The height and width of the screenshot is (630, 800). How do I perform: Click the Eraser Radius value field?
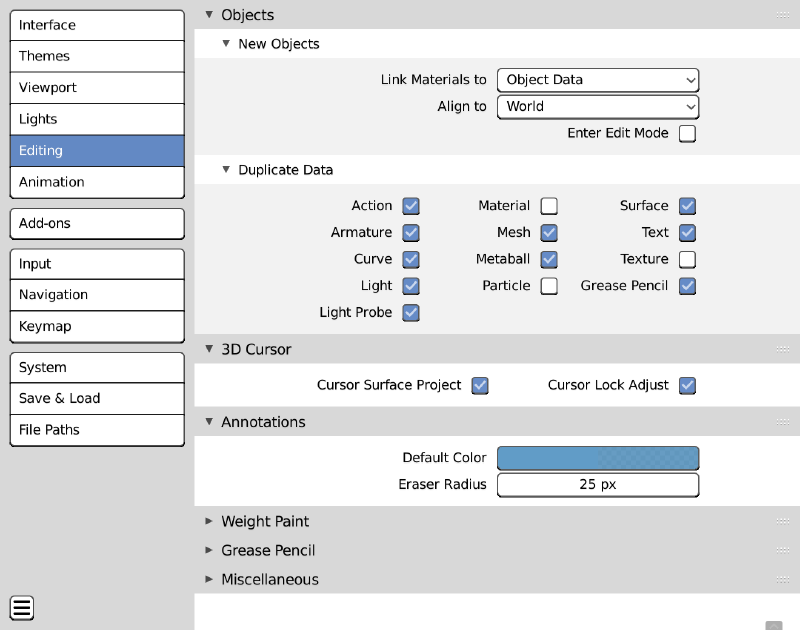[x=598, y=485]
